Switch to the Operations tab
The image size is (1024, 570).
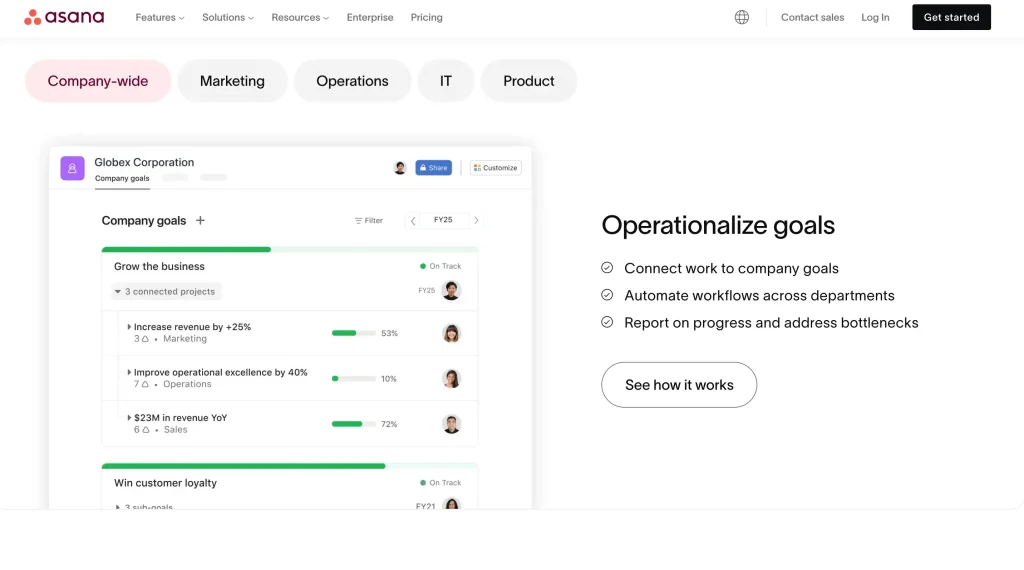pos(352,81)
